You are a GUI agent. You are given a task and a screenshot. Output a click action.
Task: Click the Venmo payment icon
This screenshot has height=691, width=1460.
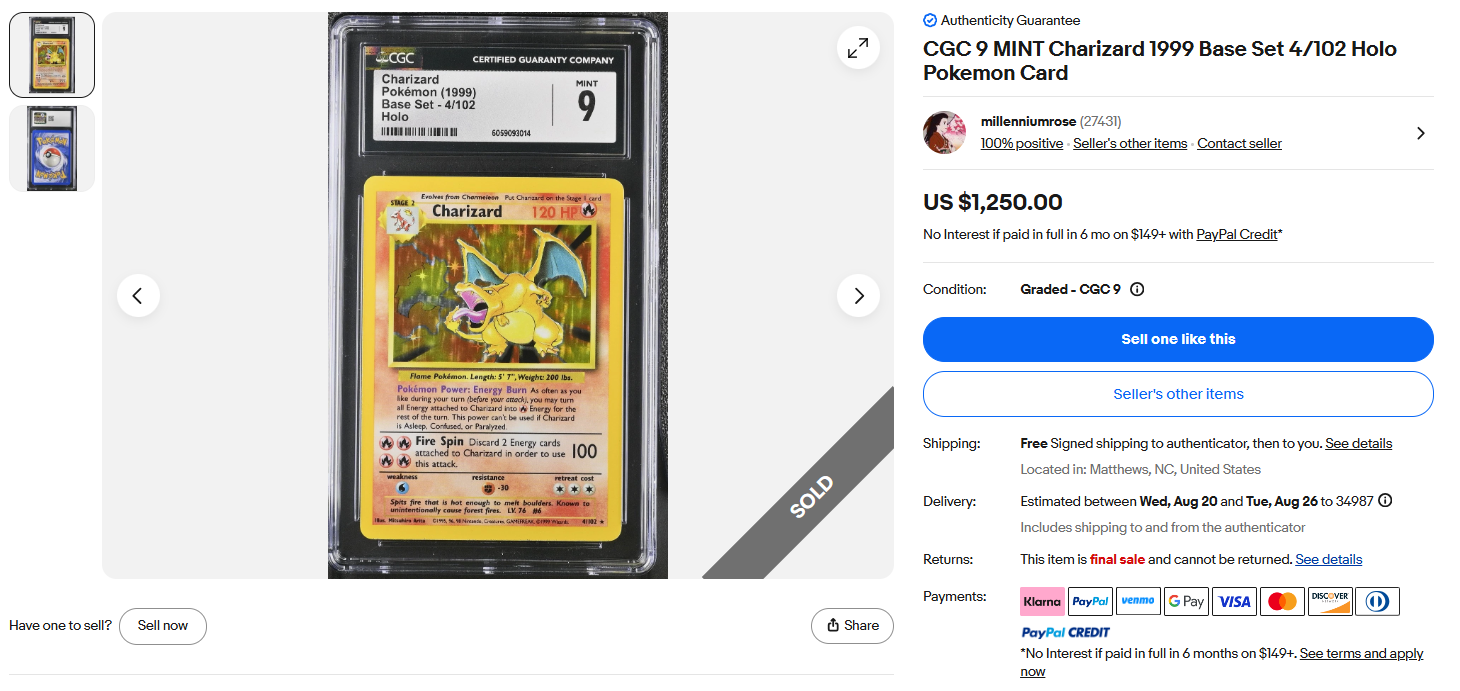click(1138, 601)
